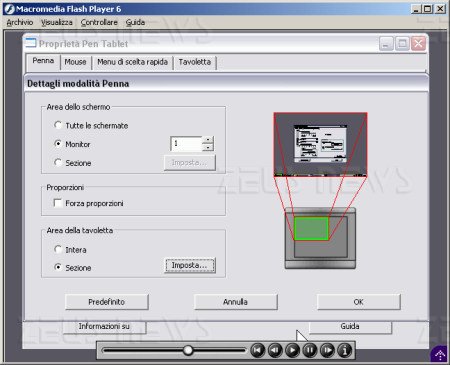This screenshot has height=365, width=450.
Task: Close the Proprietà Pen Tablet dialog
Action: (x=418, y=44)
